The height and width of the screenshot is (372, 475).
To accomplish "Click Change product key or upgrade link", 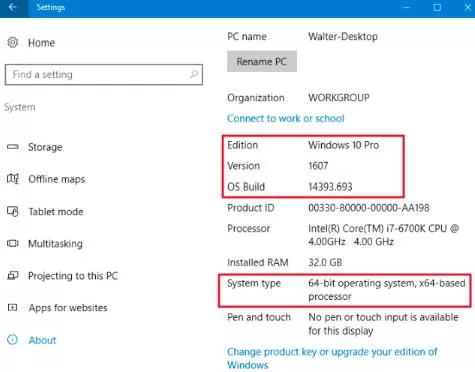I will pyautogui.click(x=332, y=358).
